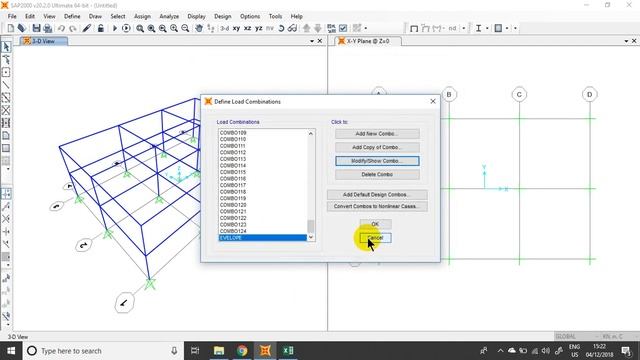Click the Run Analysis play triangle icon

(x=115, y=28)
